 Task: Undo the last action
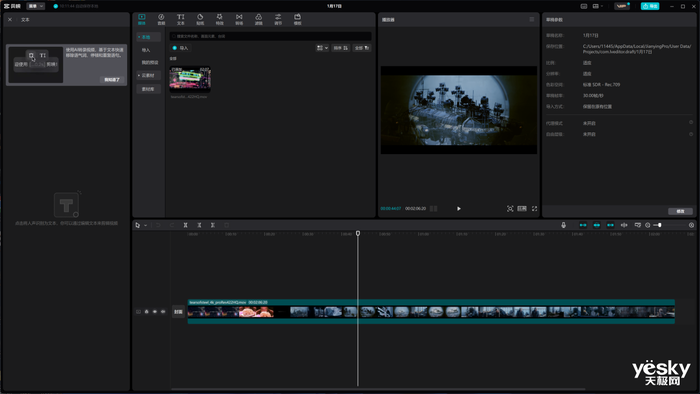point(158,225)
